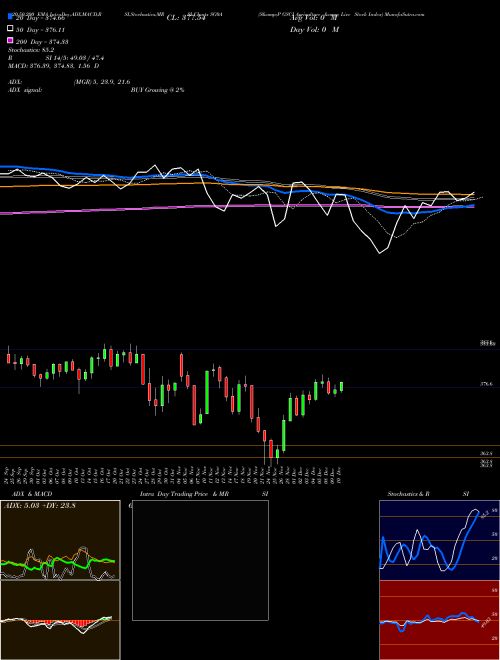Viewport: 500px width, 660px height.
Task: Click the 376.6 price axis label
Action: point(486,384)
